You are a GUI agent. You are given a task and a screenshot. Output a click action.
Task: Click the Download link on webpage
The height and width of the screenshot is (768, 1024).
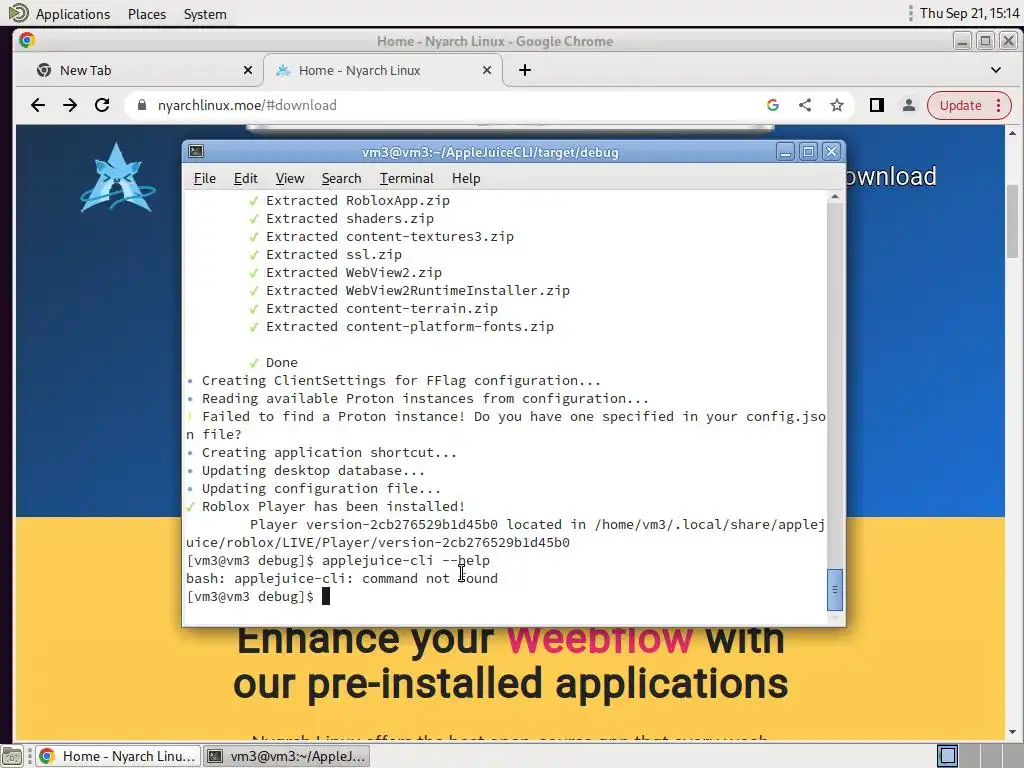pos(892,176)
